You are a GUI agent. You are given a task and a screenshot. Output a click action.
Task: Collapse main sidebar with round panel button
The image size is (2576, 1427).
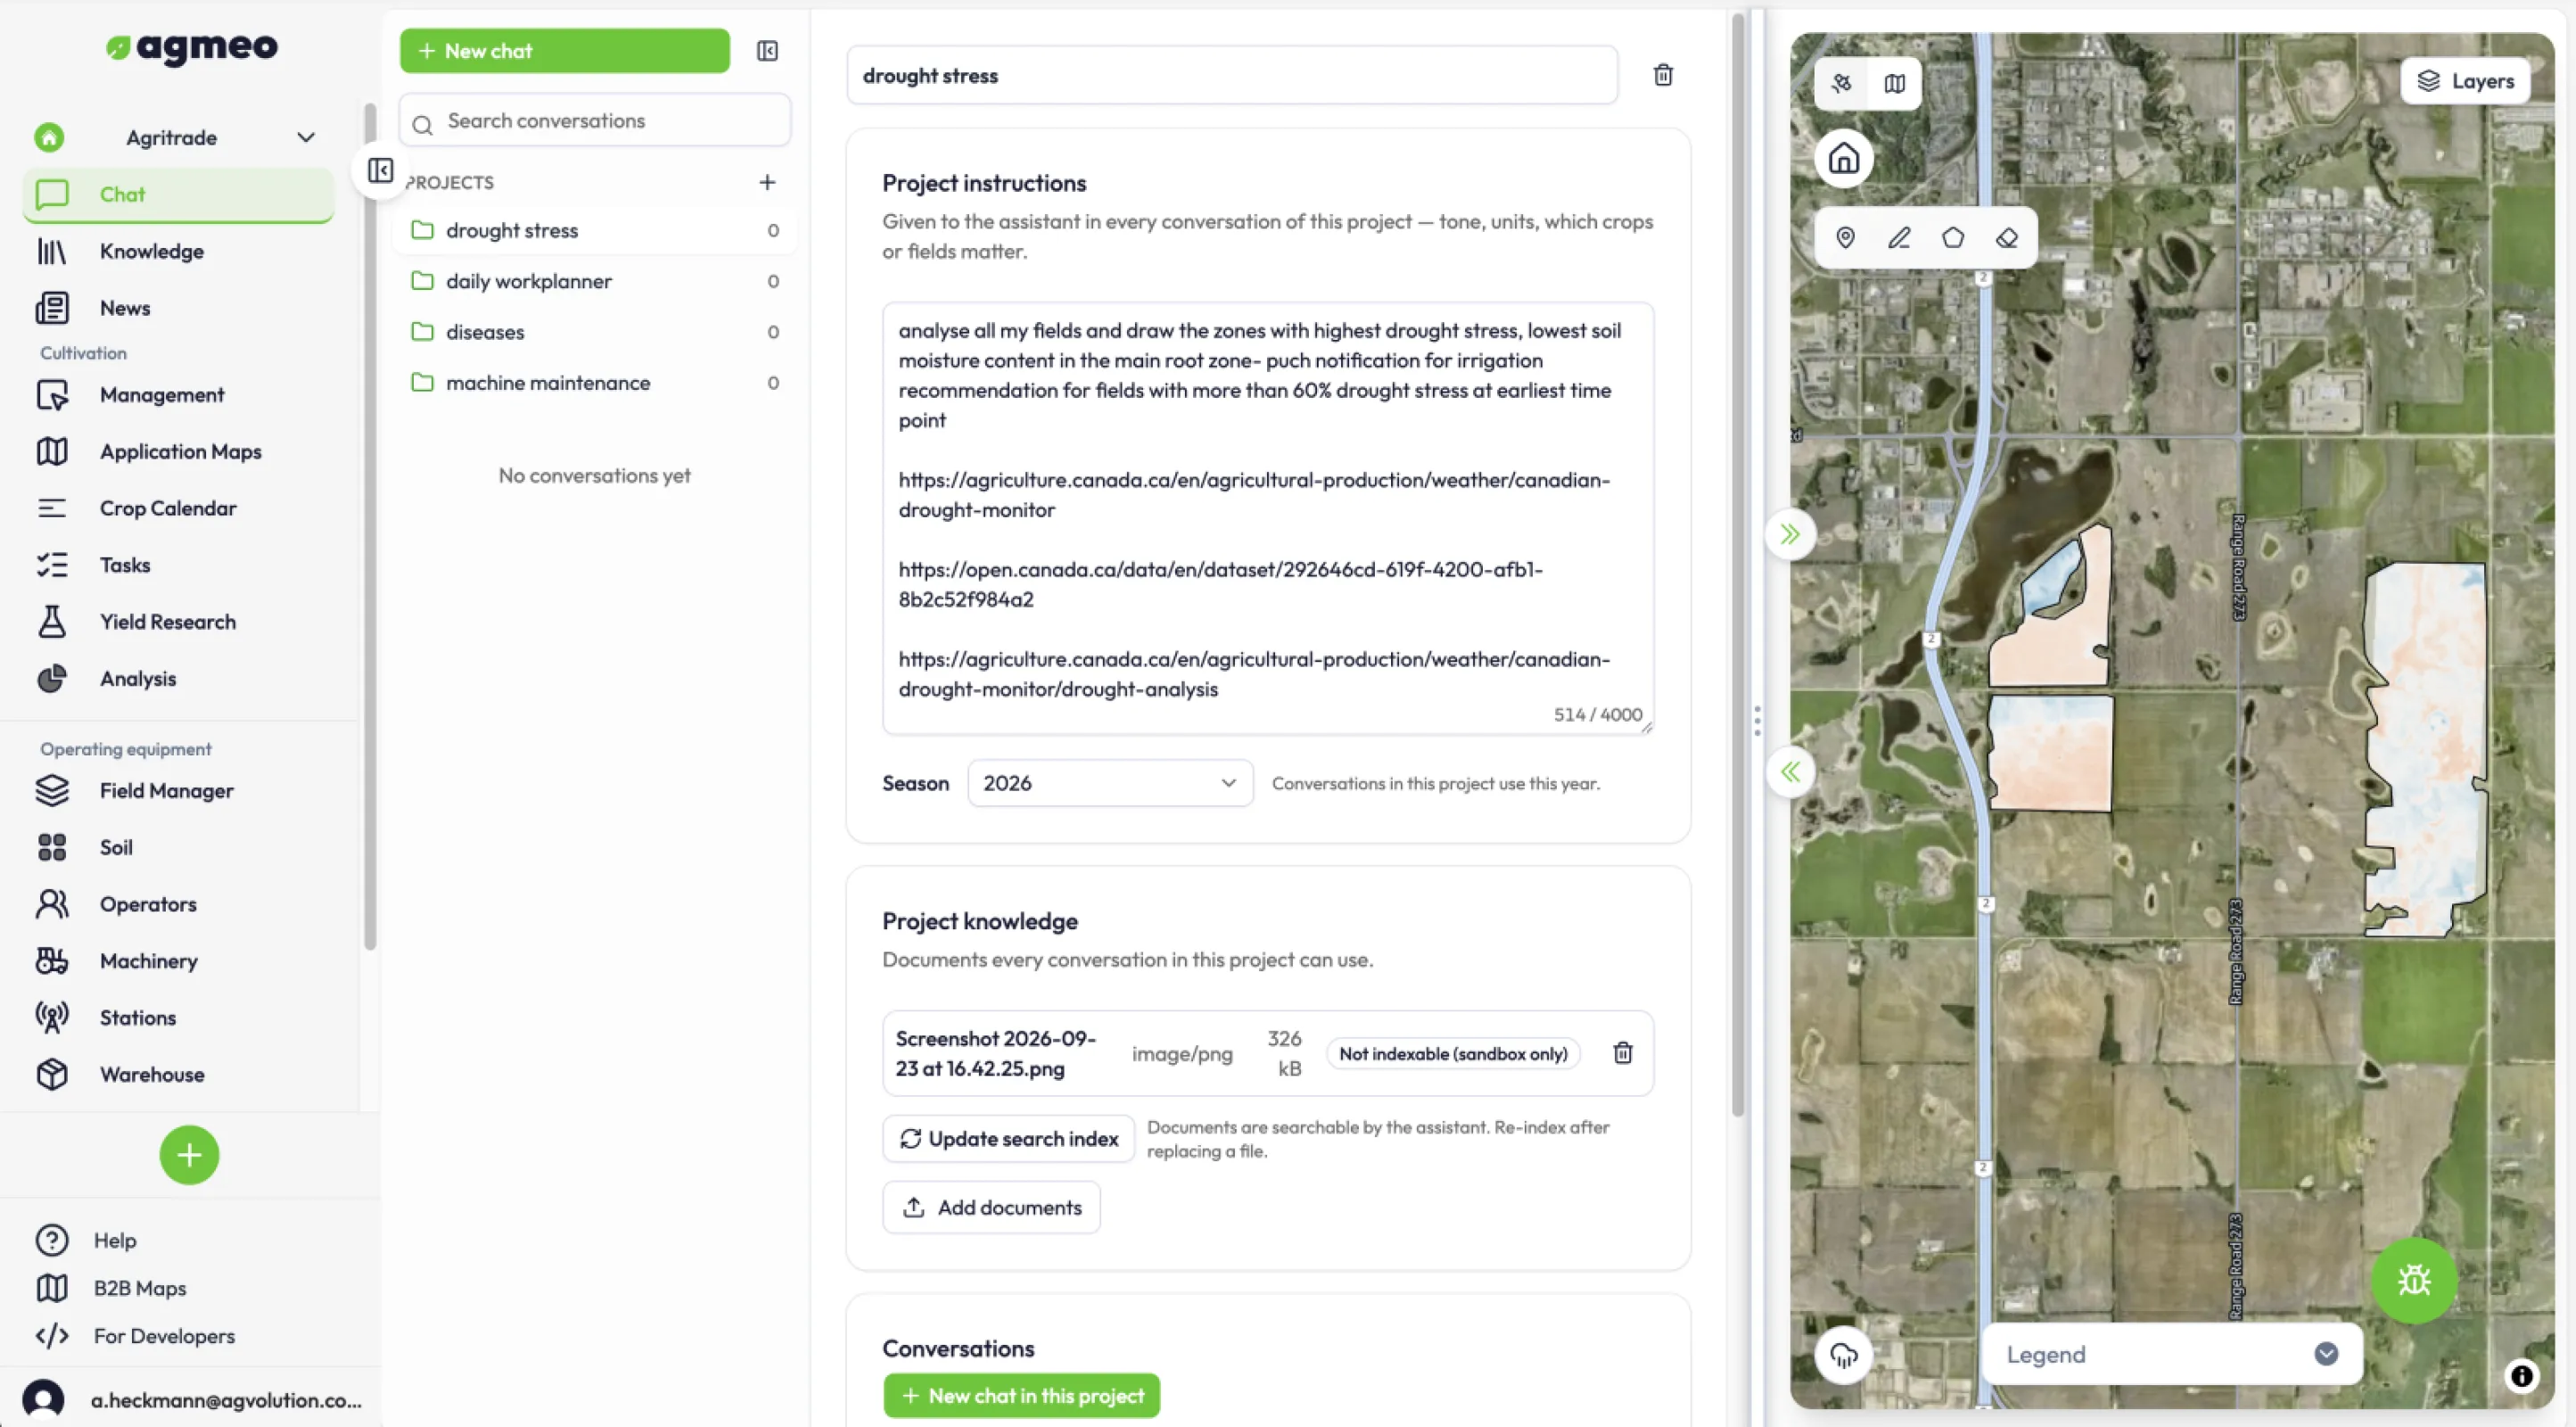tap(380, 170)
